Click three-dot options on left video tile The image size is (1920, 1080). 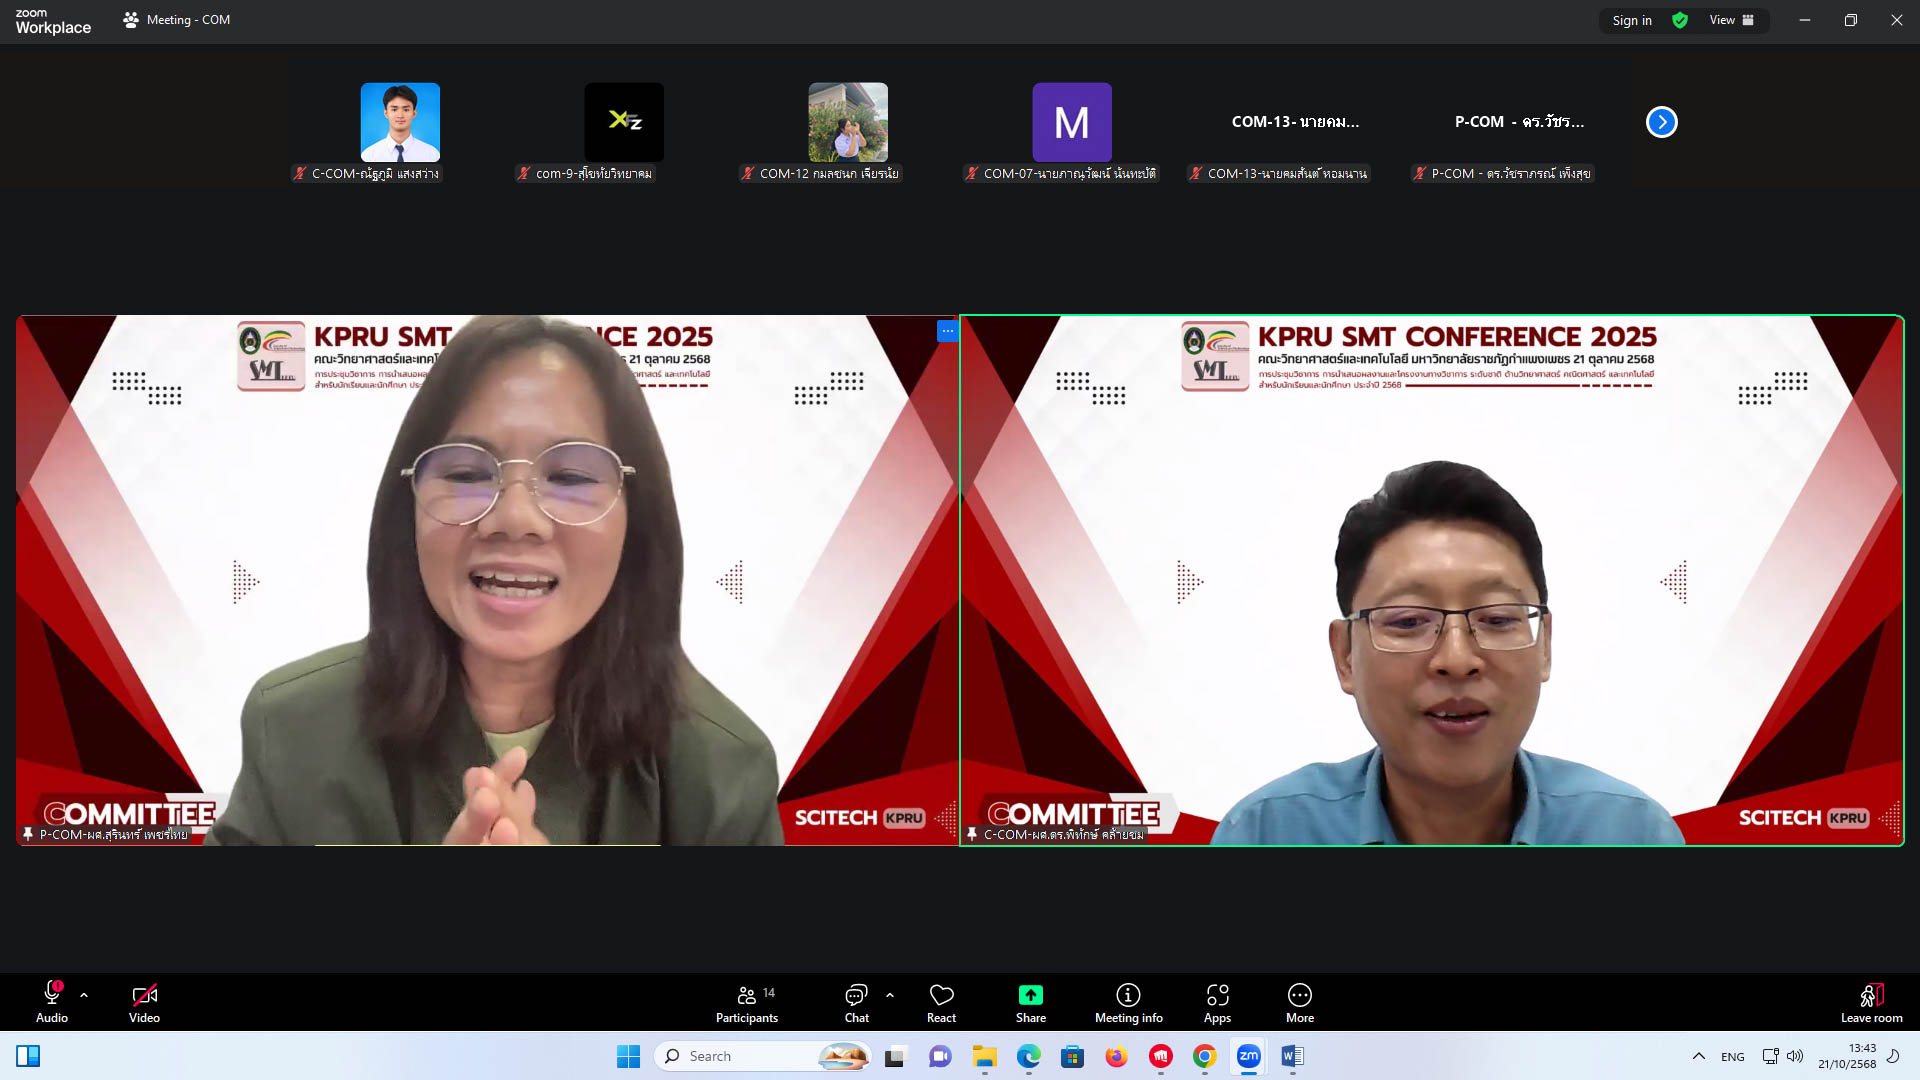947,331
